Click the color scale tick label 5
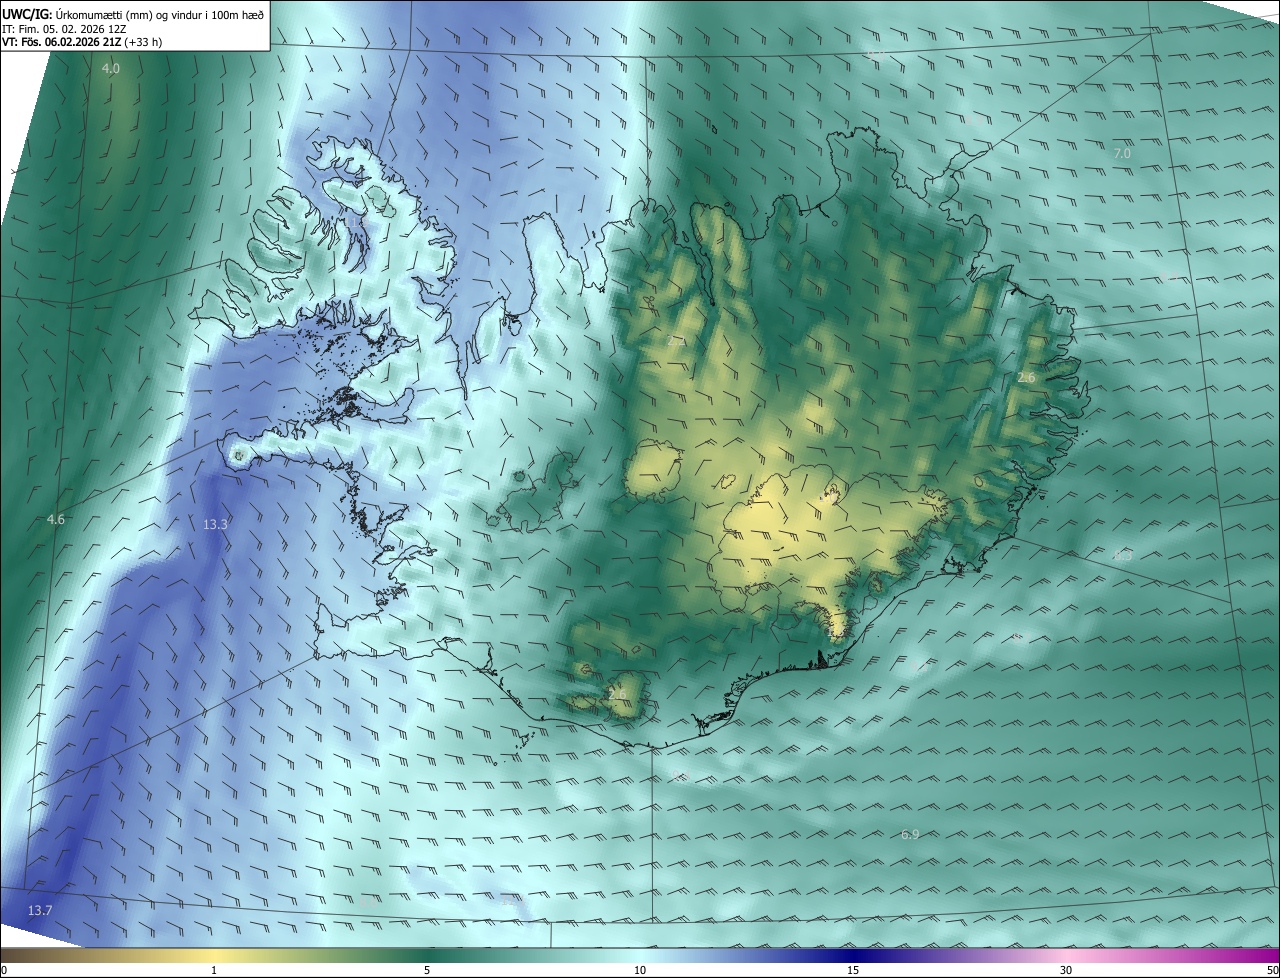The image size is (1280, 978). coord(427,970)
